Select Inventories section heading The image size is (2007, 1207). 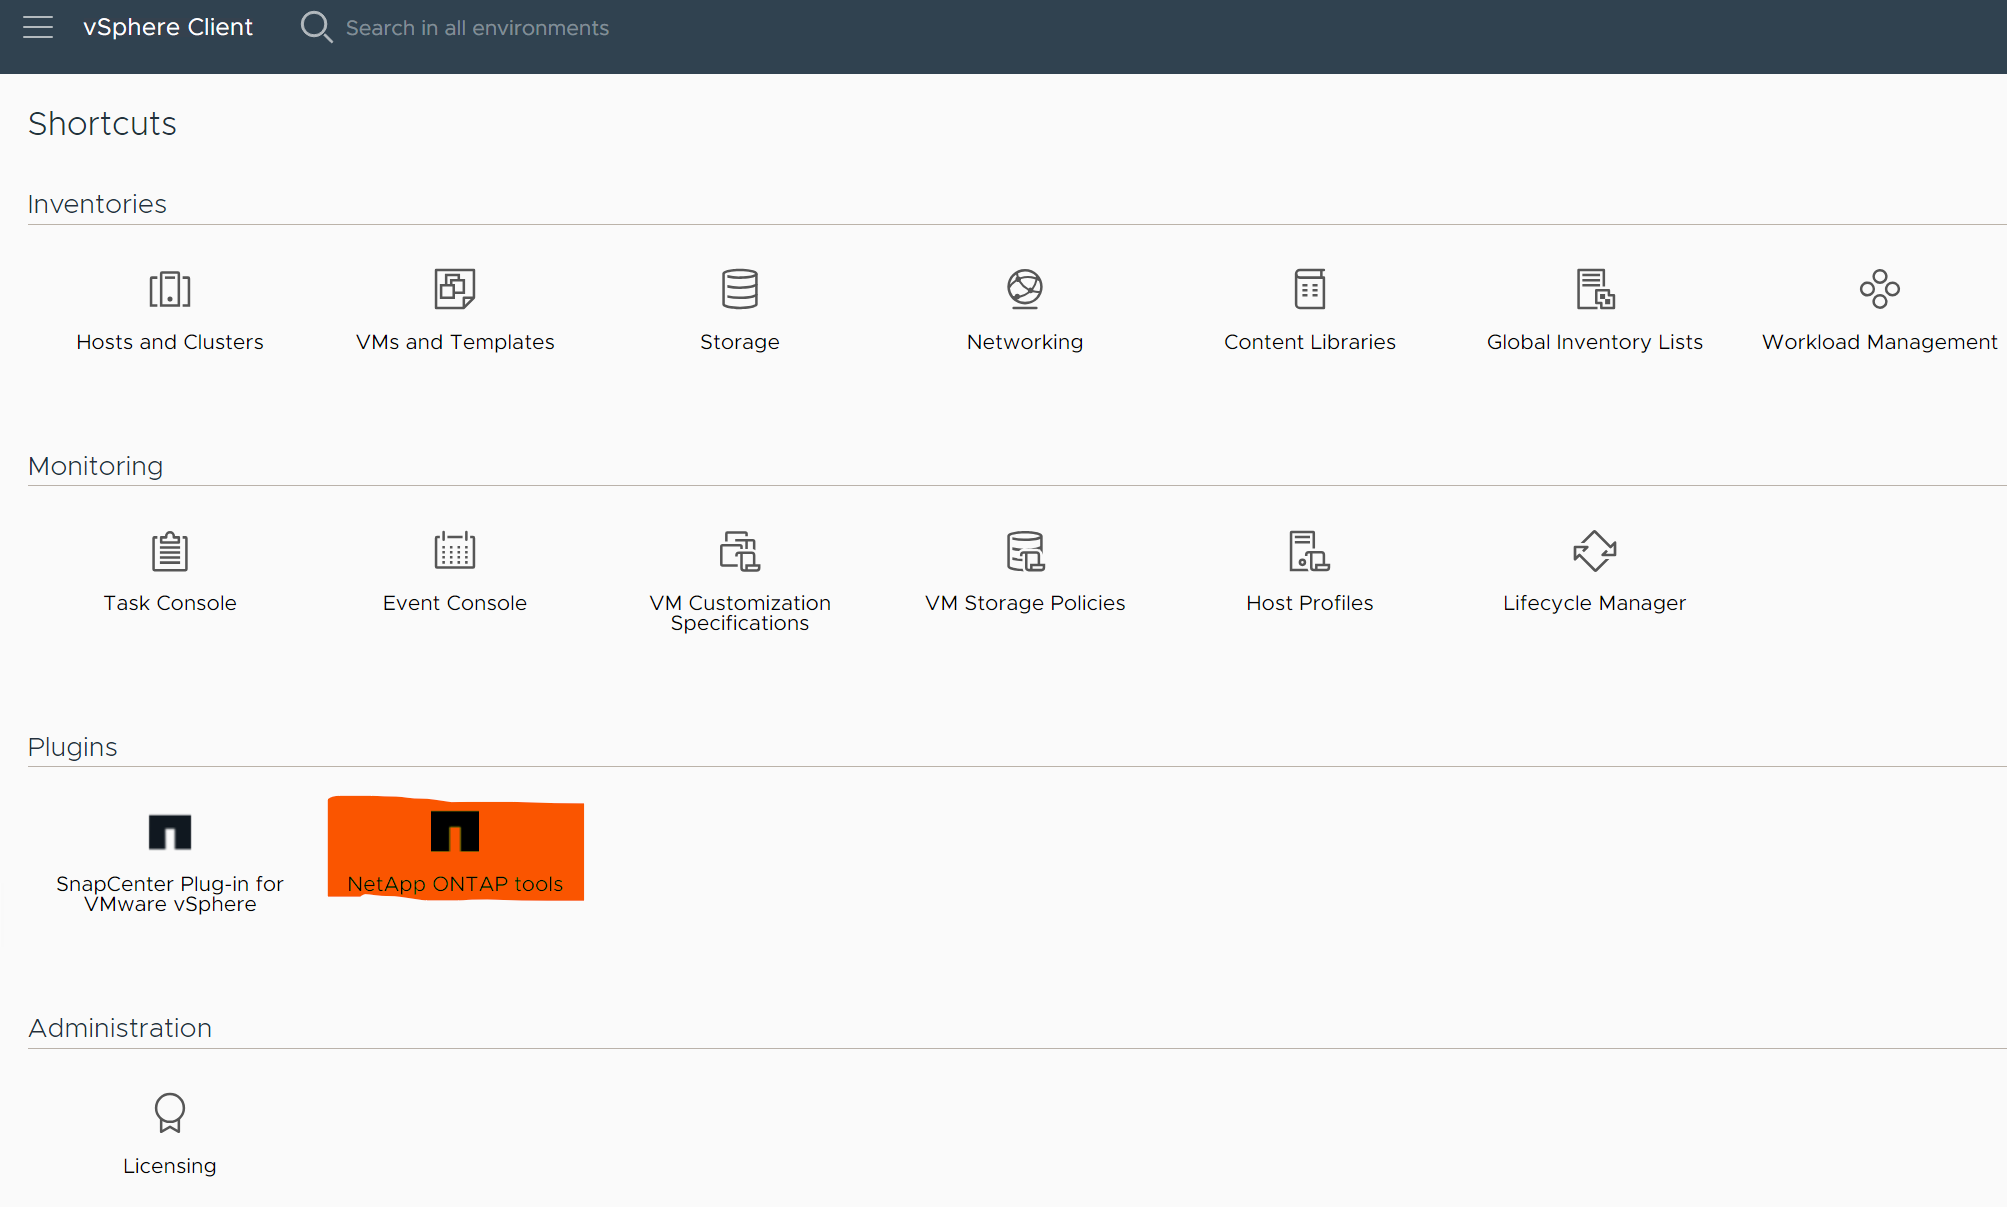[x=96, y=204]
